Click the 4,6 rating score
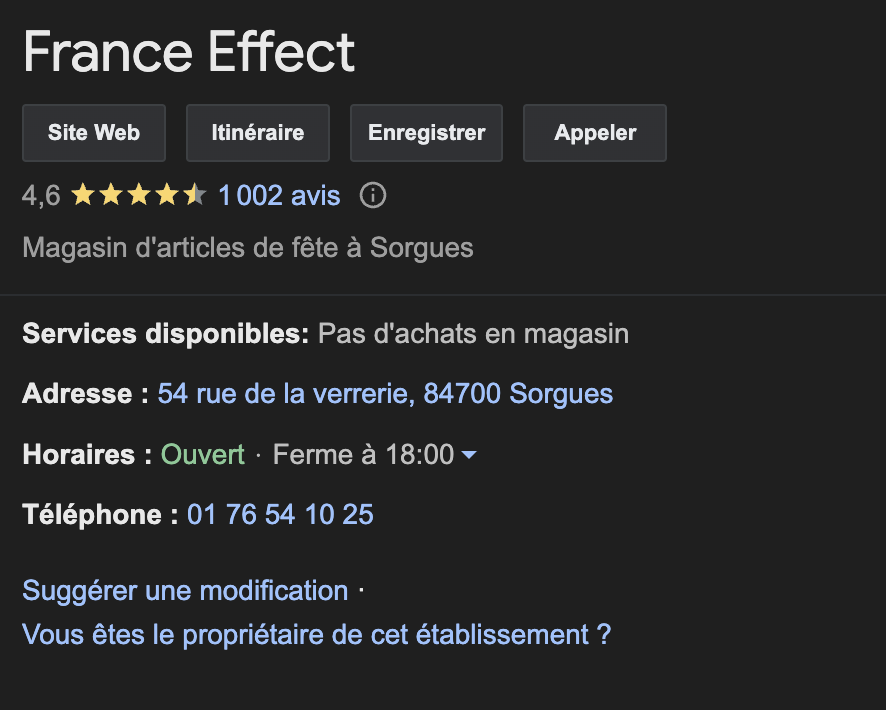This screenshot has height=710, width=886. click(41, 196)
